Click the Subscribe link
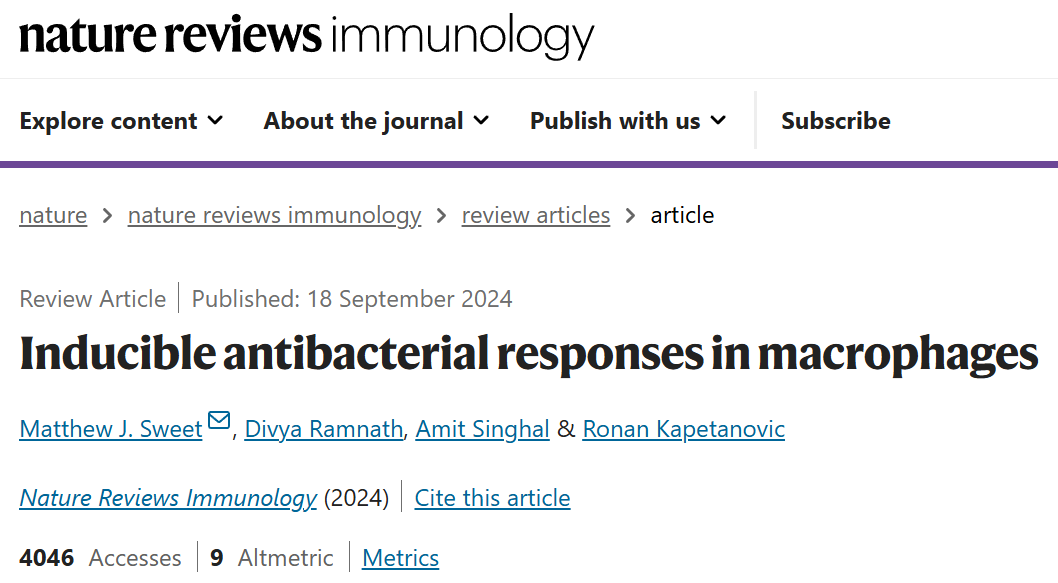 [835, 121]
